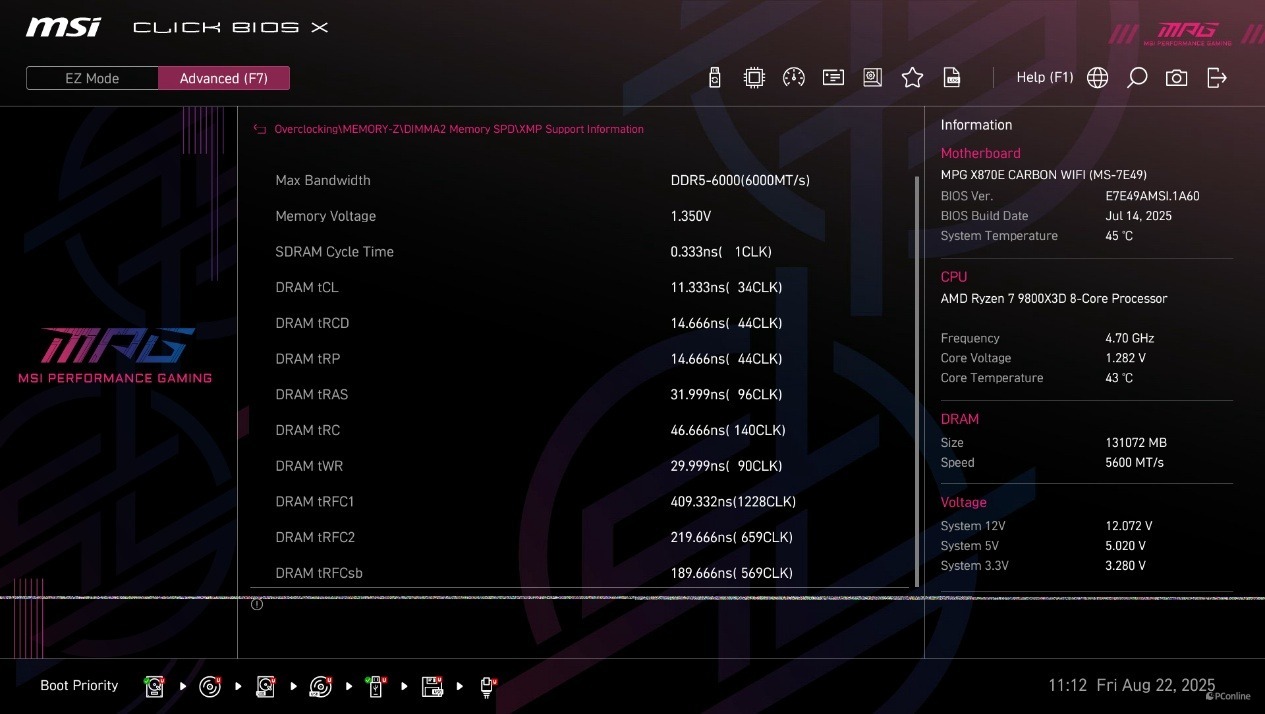Open the Favorites star icon
This screenshot has height=714, width=1265.
coord(912,78)
